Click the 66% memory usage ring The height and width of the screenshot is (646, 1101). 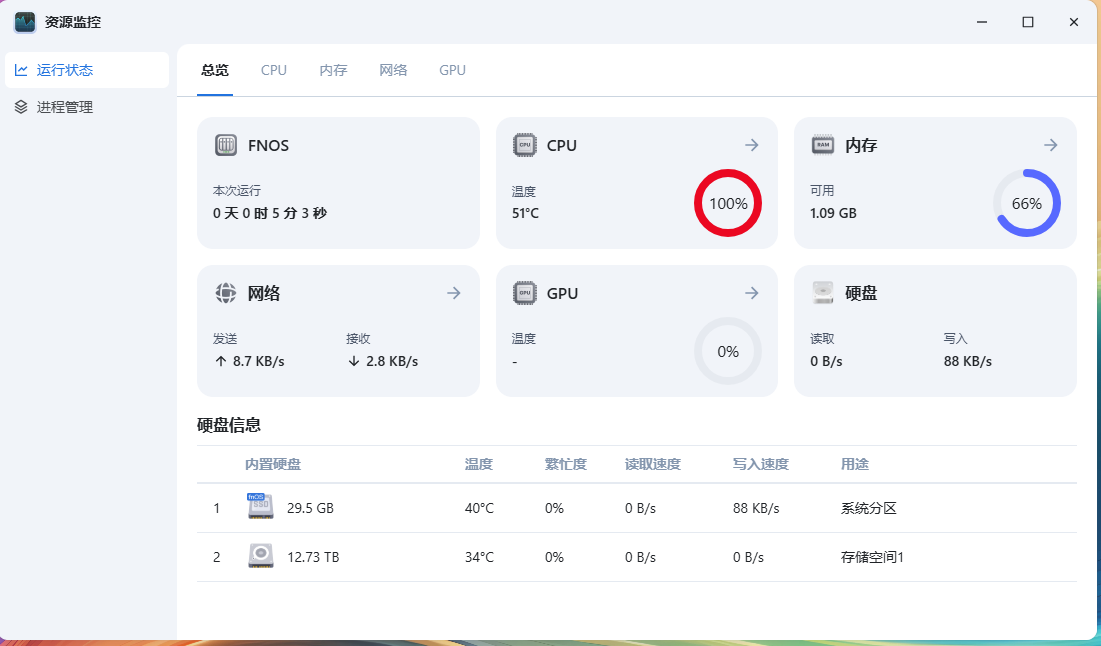point(1027,203)
